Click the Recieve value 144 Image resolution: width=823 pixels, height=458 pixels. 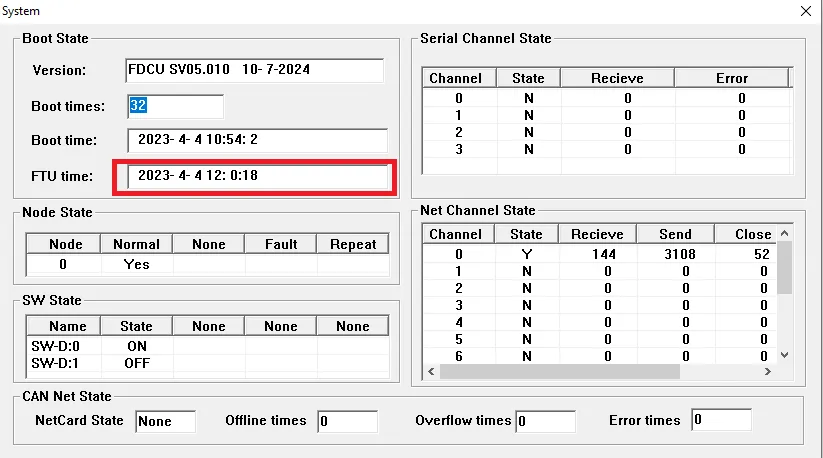[604, 254]
